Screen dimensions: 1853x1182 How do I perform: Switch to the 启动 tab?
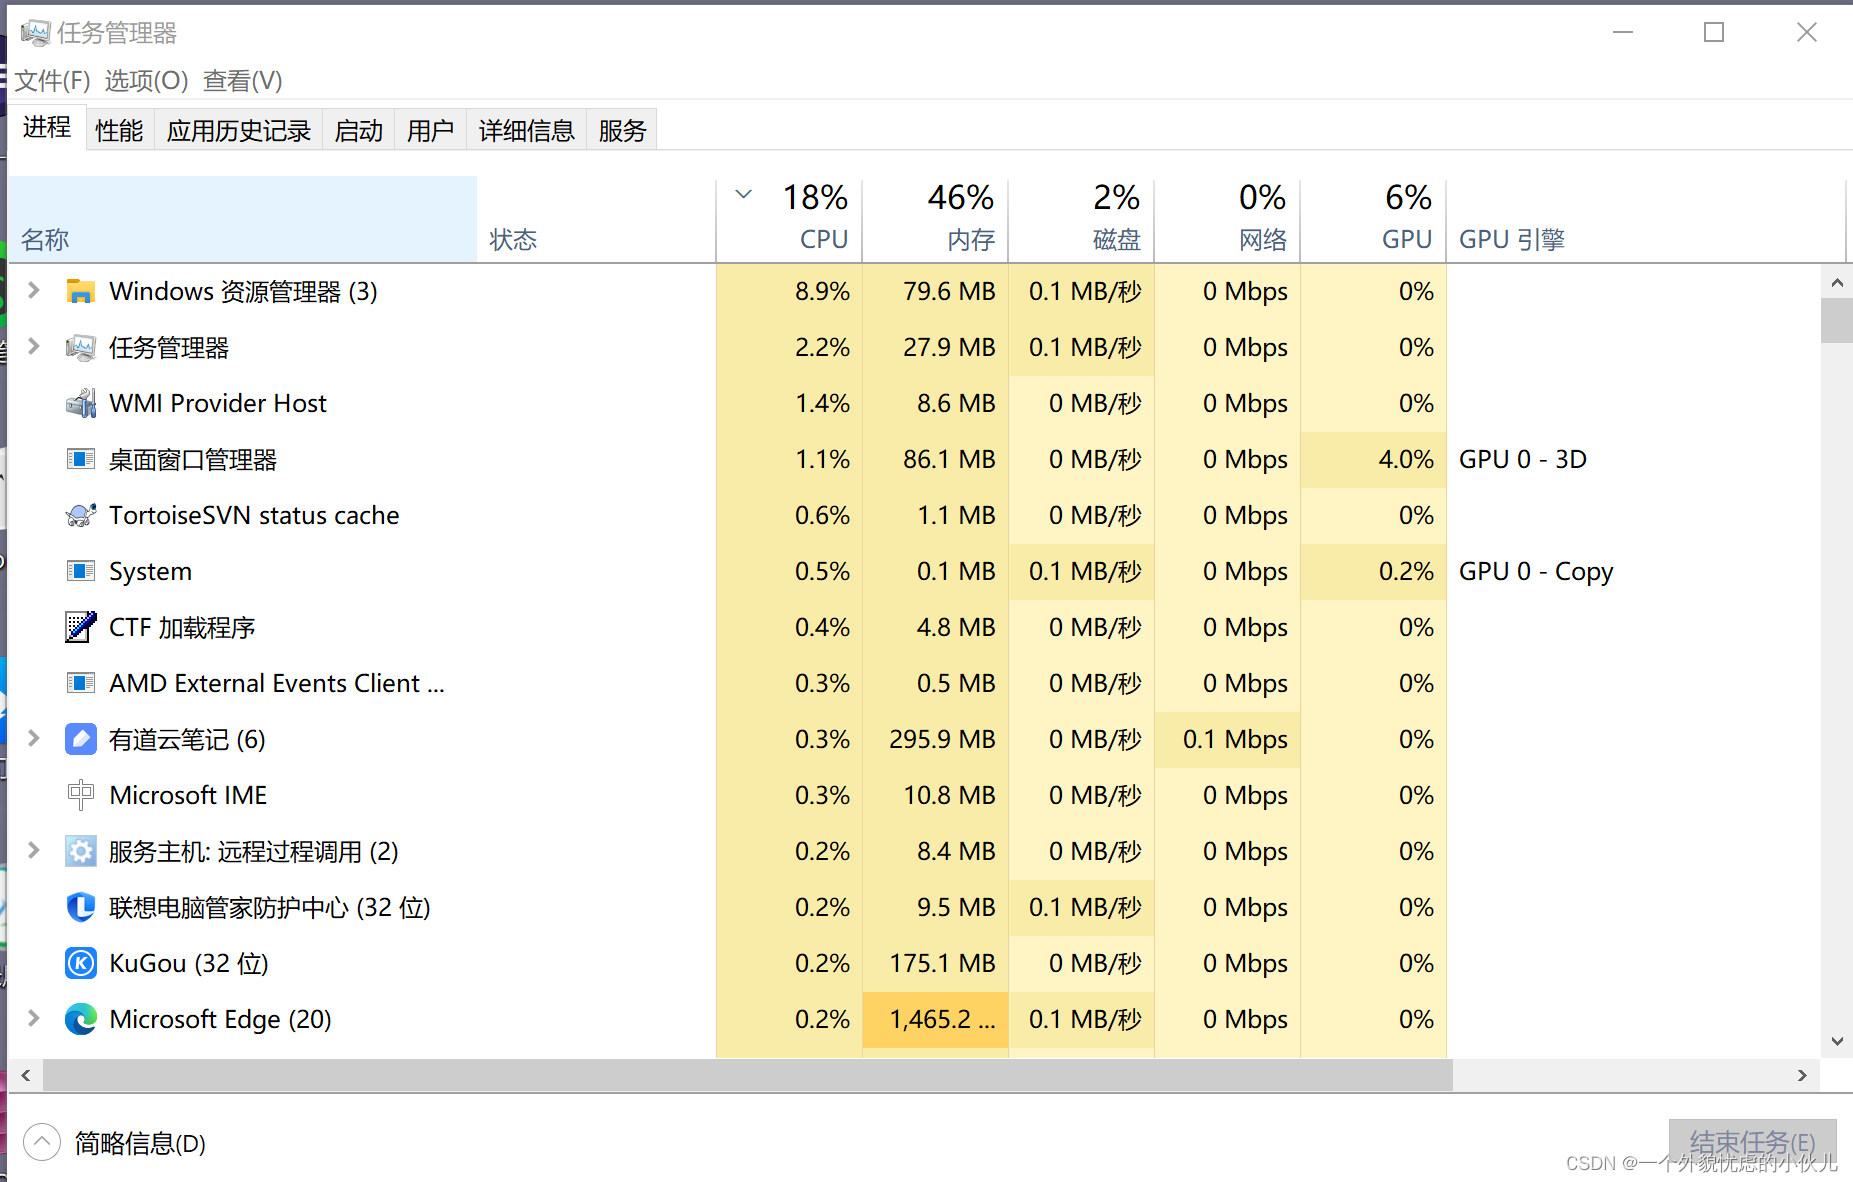(x=359, y=130)
